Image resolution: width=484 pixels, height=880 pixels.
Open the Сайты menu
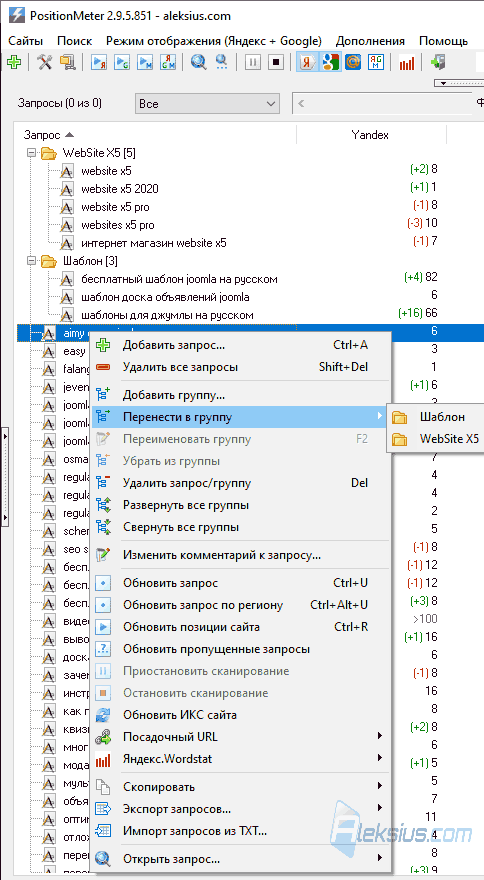tap(25, 41)
